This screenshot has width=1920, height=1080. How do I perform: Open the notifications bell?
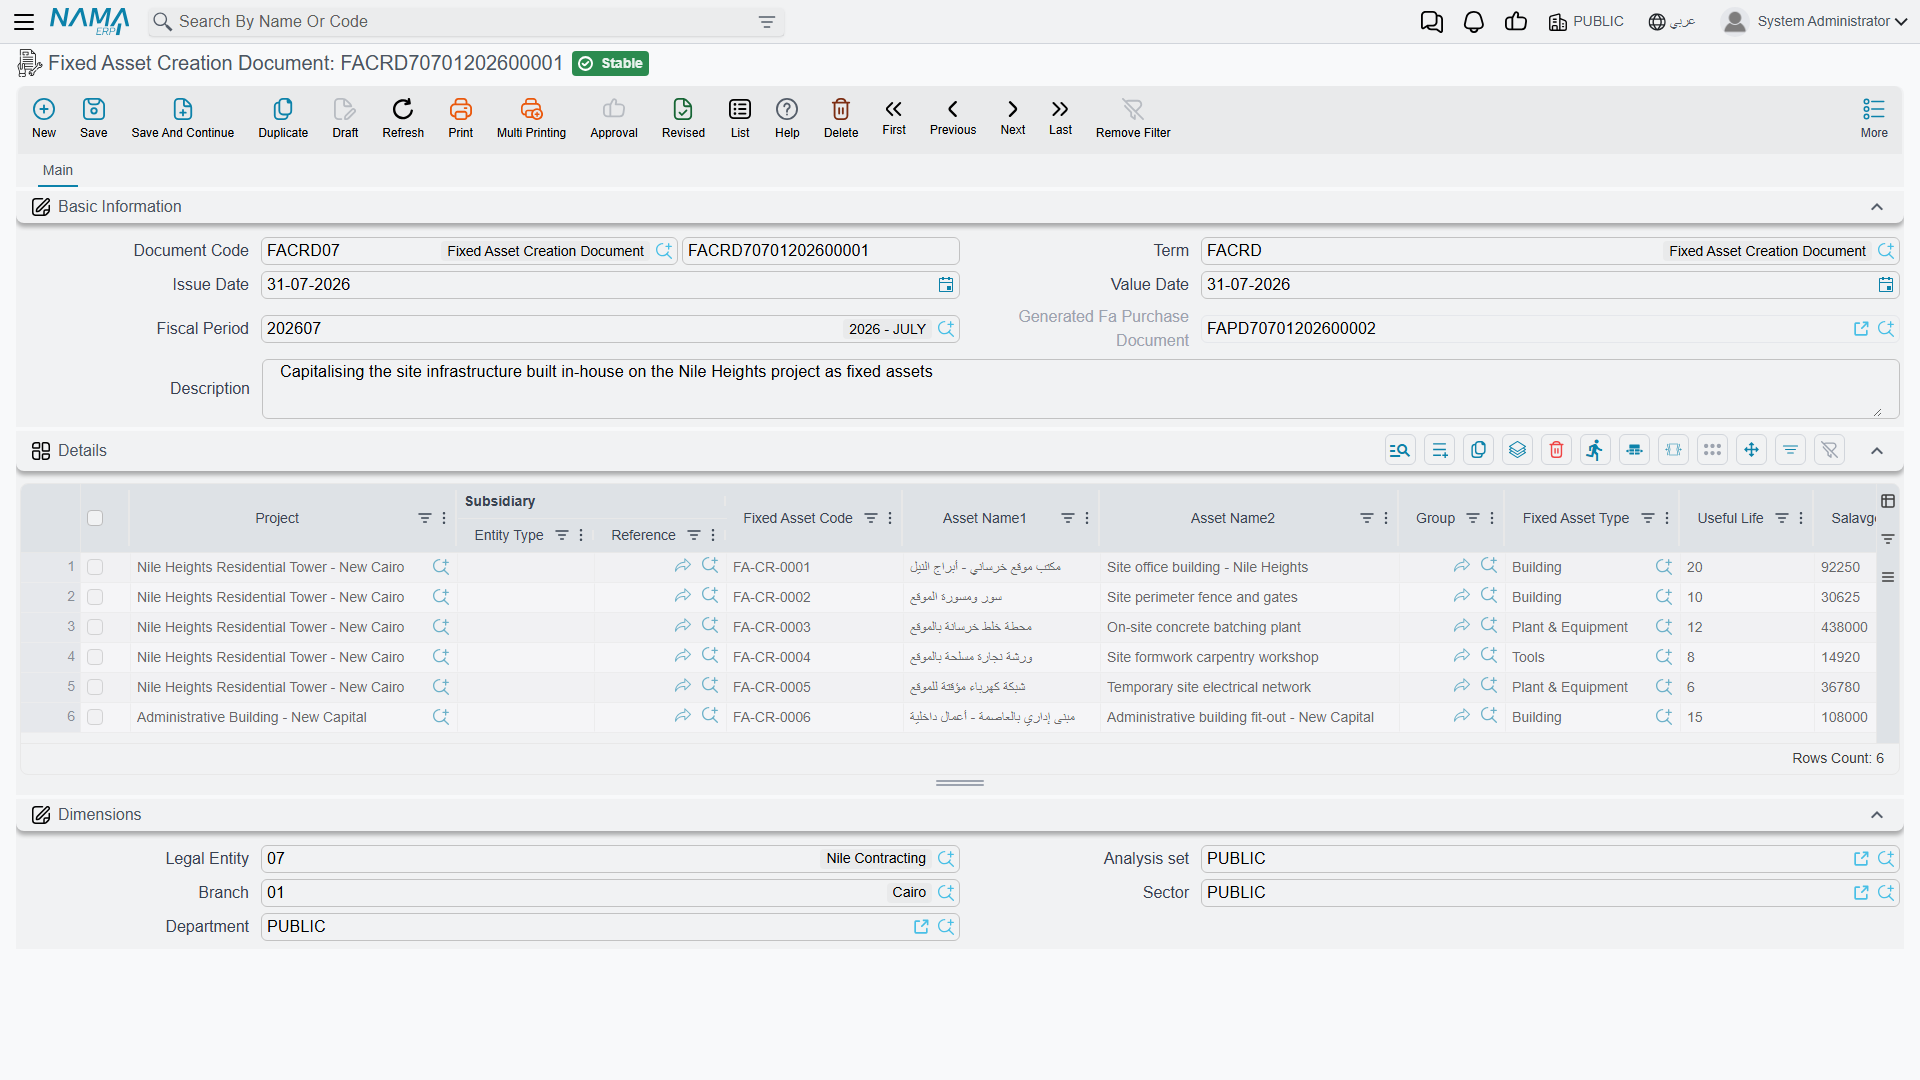point(1474,22)
